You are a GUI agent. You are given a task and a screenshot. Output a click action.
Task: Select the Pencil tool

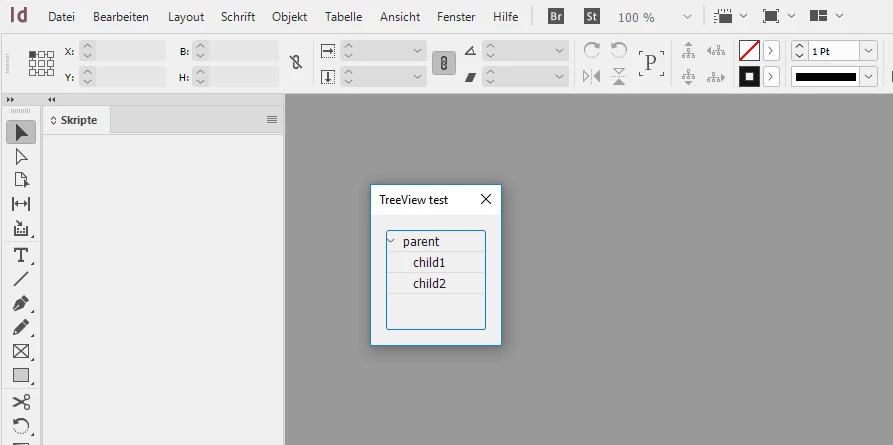(21, 328)
